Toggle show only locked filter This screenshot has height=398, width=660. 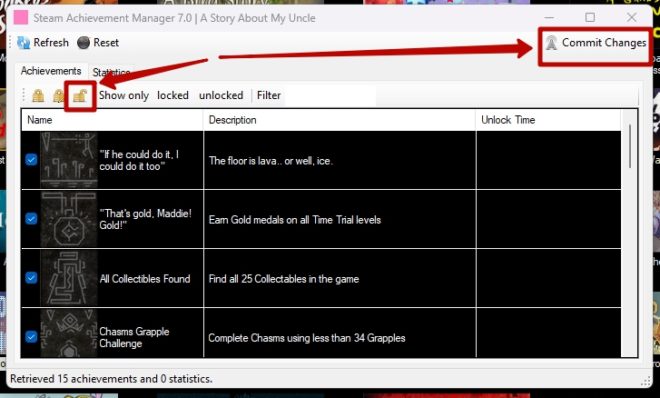[x=173, y=96]
